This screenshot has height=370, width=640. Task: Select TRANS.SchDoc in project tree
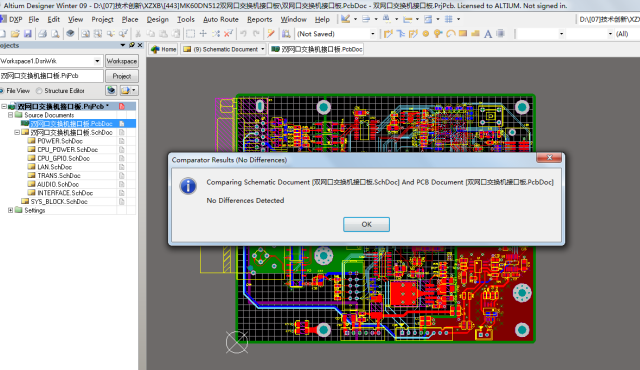[x=59, y=175]
